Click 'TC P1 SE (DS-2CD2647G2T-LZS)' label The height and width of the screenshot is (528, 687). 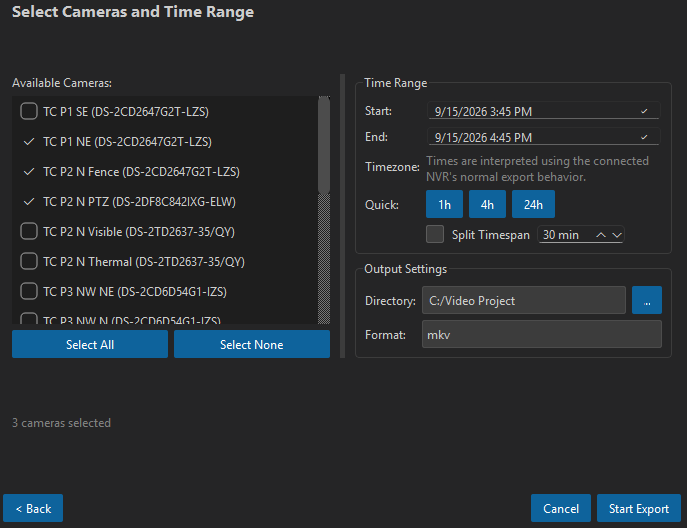(x=126, y=112)
